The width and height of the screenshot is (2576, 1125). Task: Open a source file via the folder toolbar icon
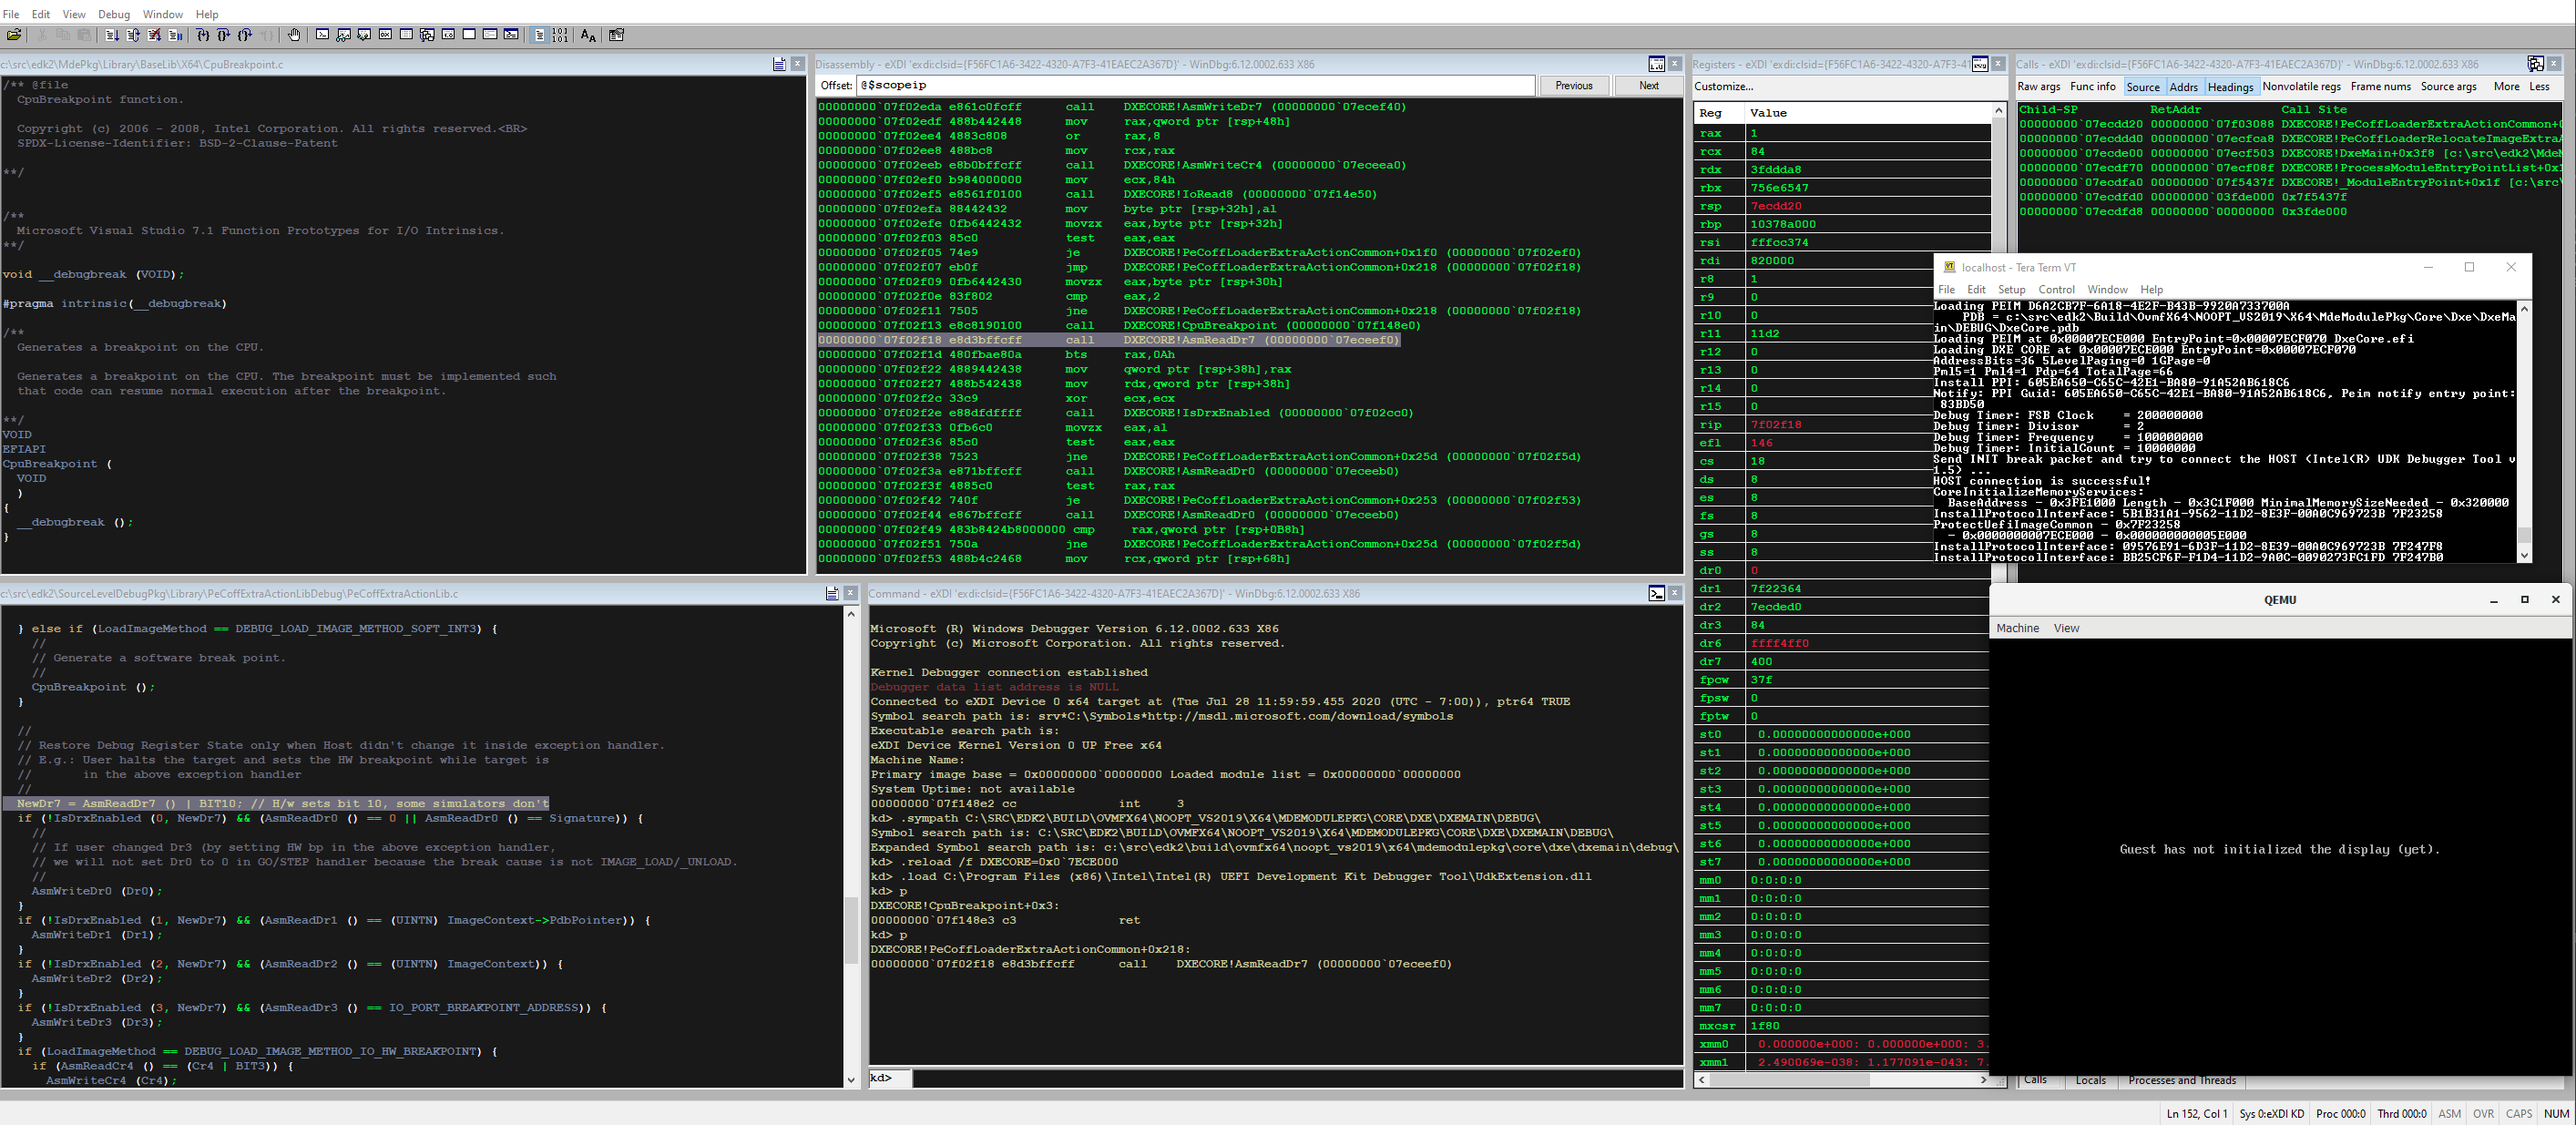pyautogui.click(x=15, y=35)
